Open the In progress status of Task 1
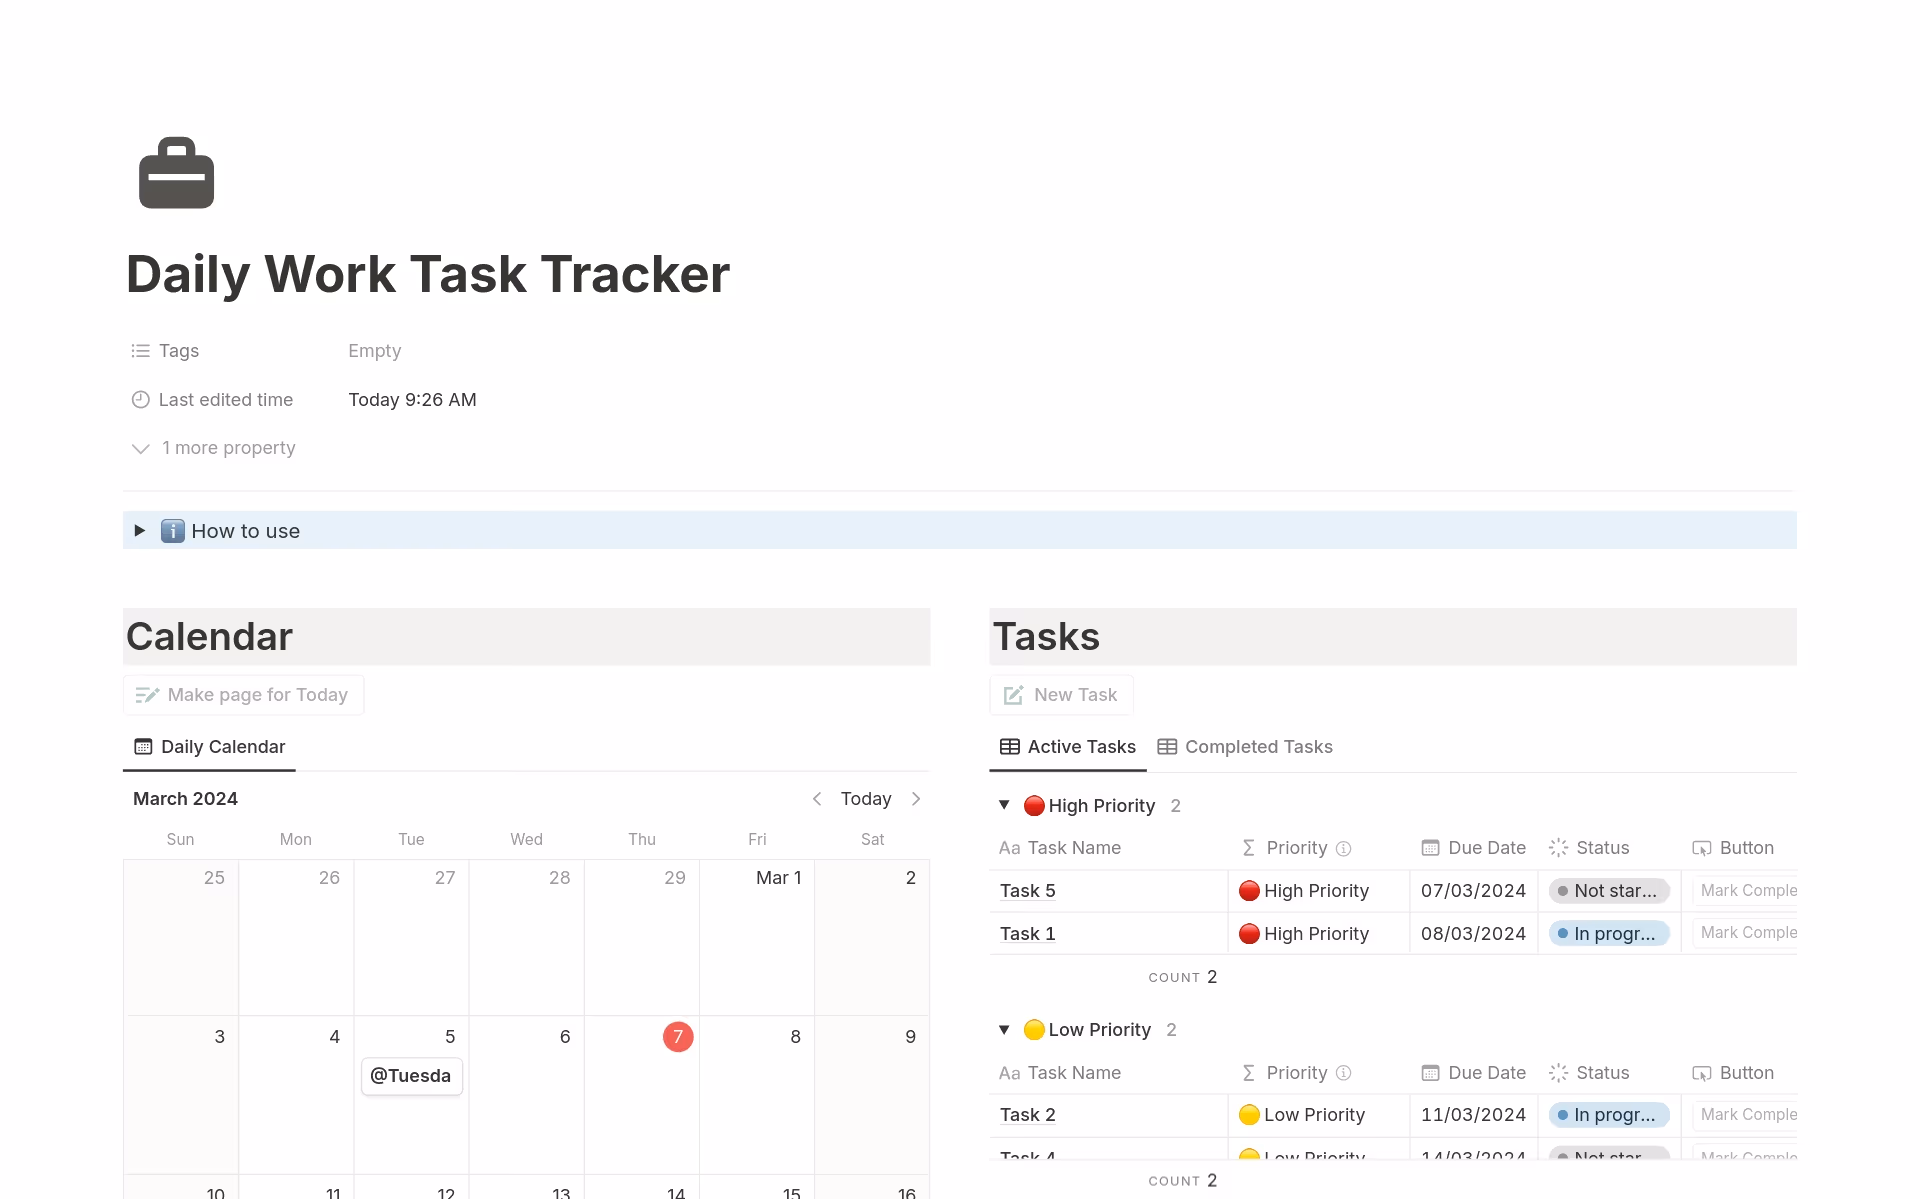Screen dimensions: 1920x1199 pyautogui.click(x=1608, y=934)
